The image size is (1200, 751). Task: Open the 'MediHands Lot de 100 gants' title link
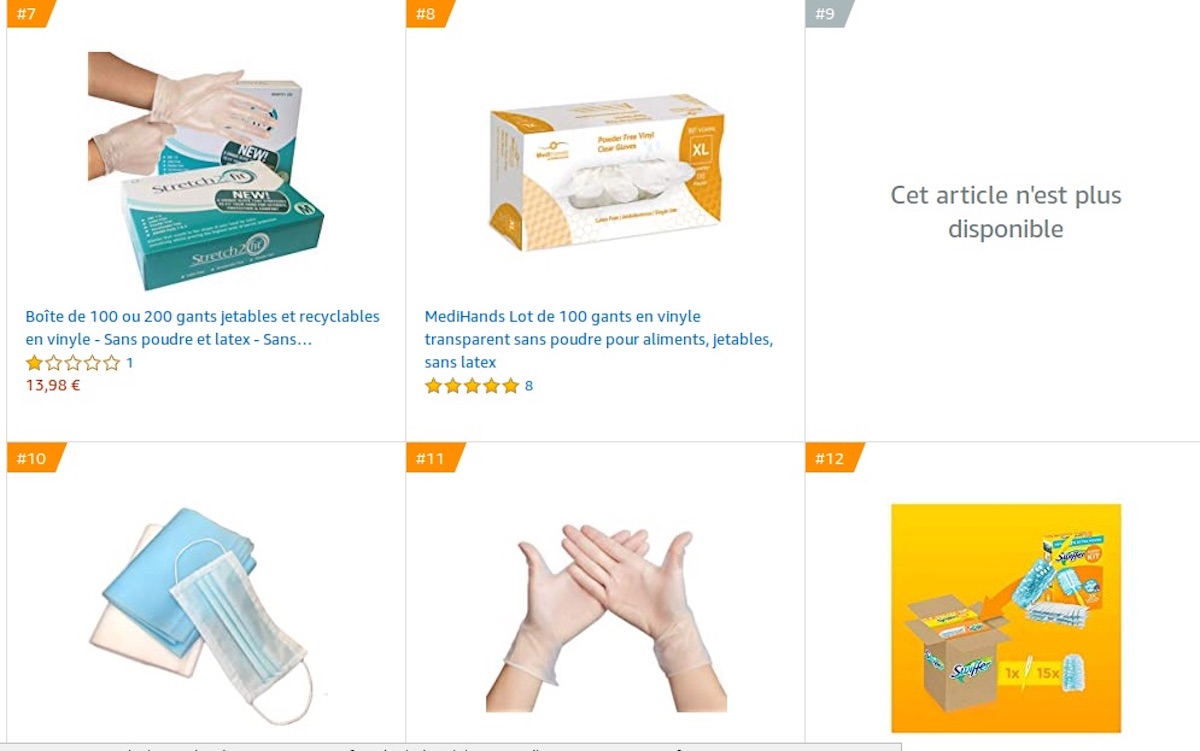[x=598, y=339]
